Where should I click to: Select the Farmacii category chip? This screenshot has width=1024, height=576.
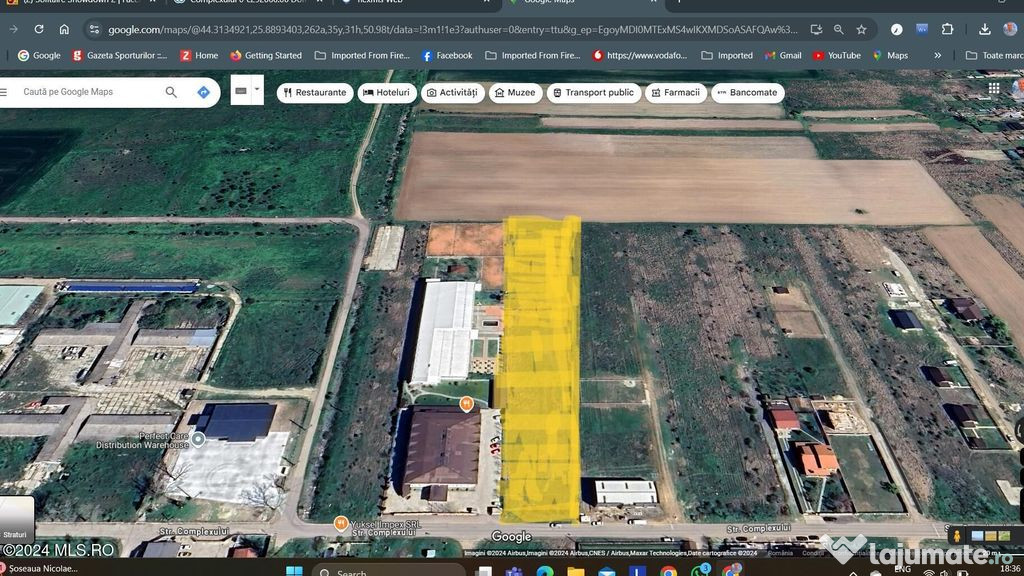pyautogui.click(x=676, y=93)
